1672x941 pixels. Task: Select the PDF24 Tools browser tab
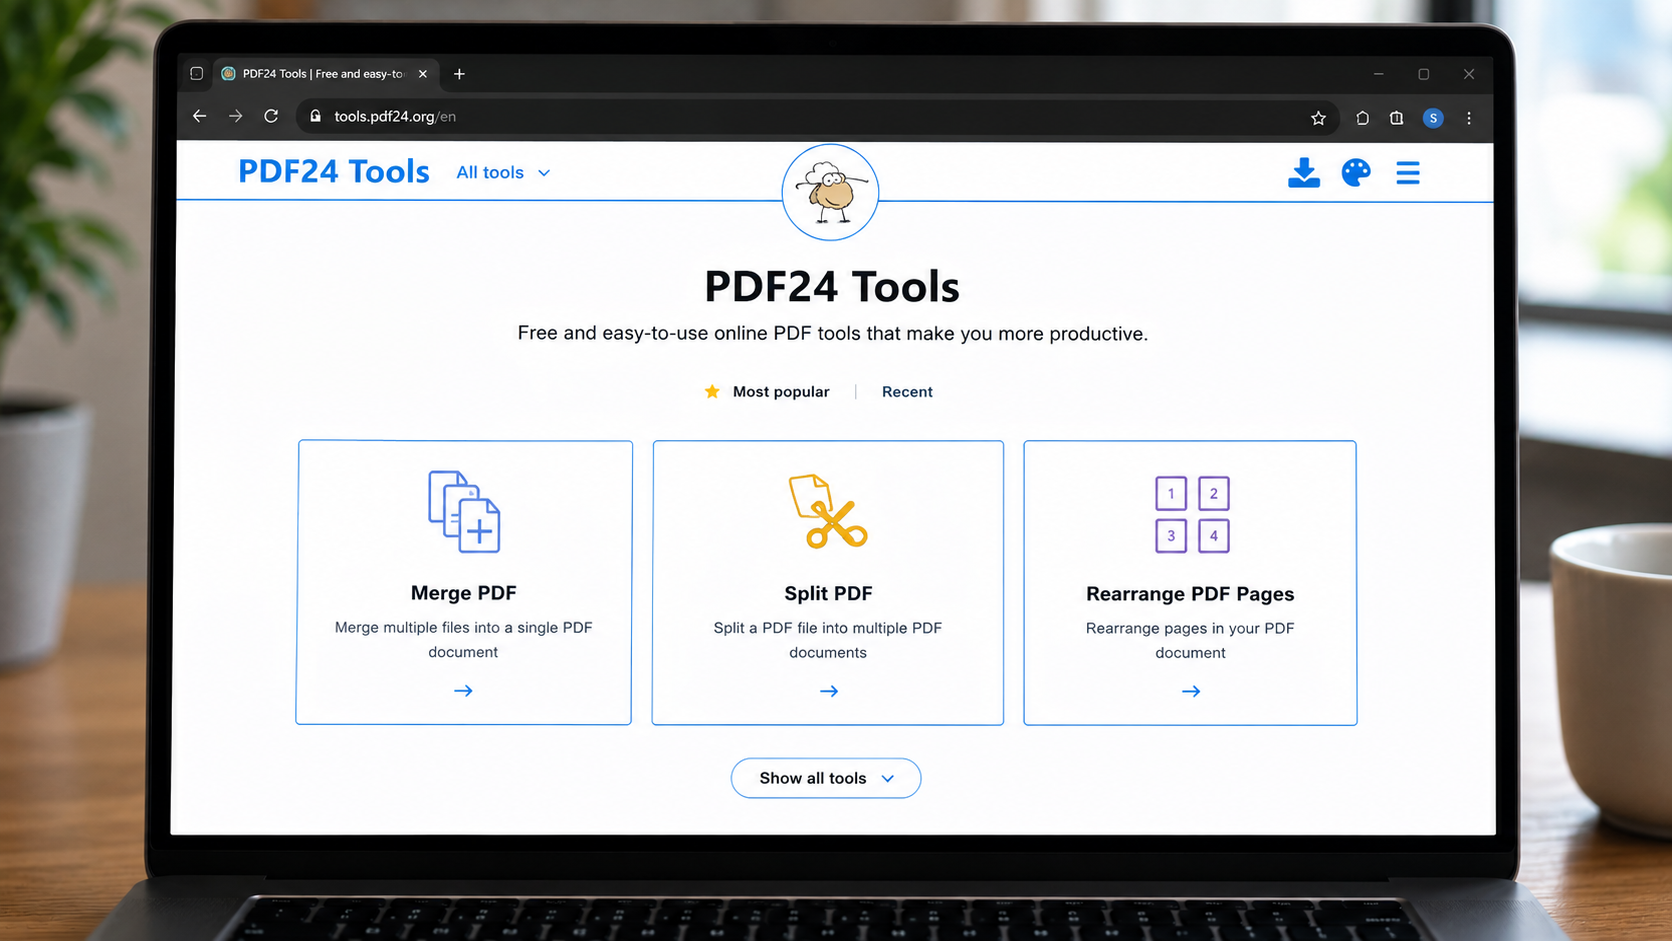[325, 74]
